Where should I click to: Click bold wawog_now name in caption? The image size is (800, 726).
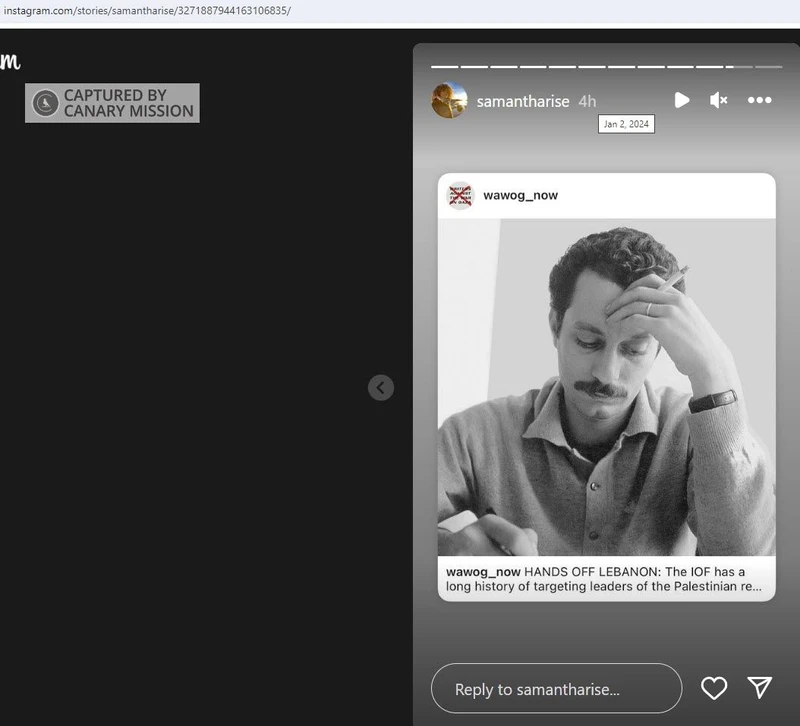coord(483,572)
